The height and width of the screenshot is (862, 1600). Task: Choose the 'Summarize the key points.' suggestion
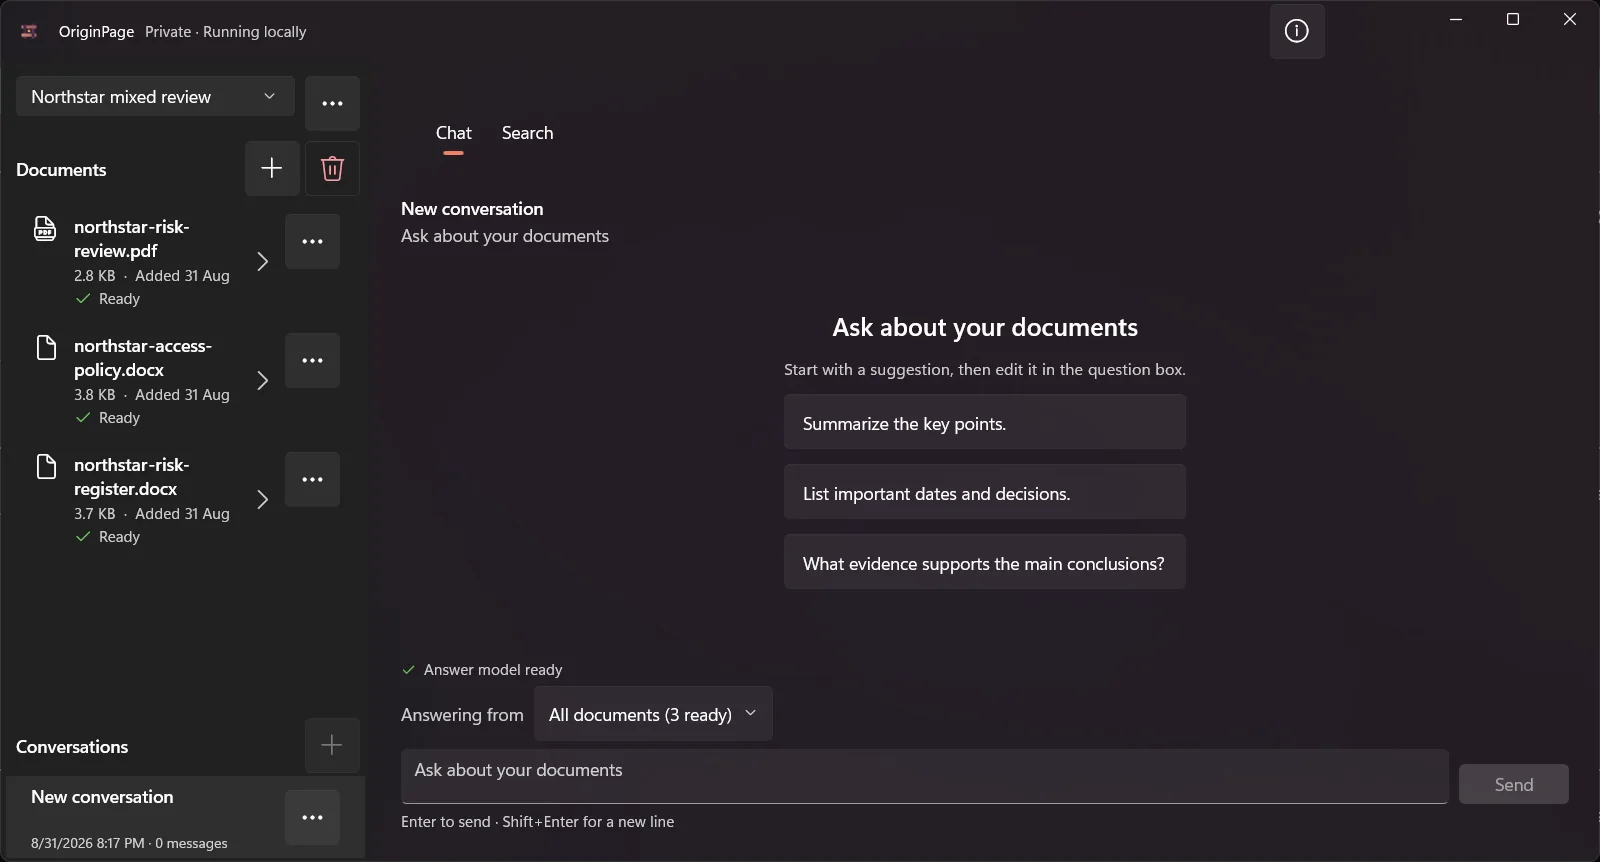pos(985,422)
